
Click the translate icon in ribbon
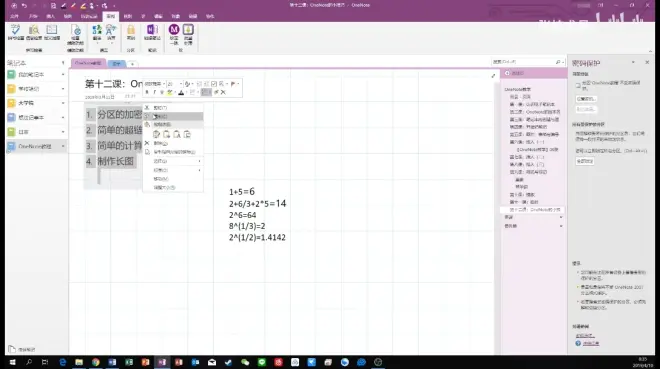tap(97, 30)
